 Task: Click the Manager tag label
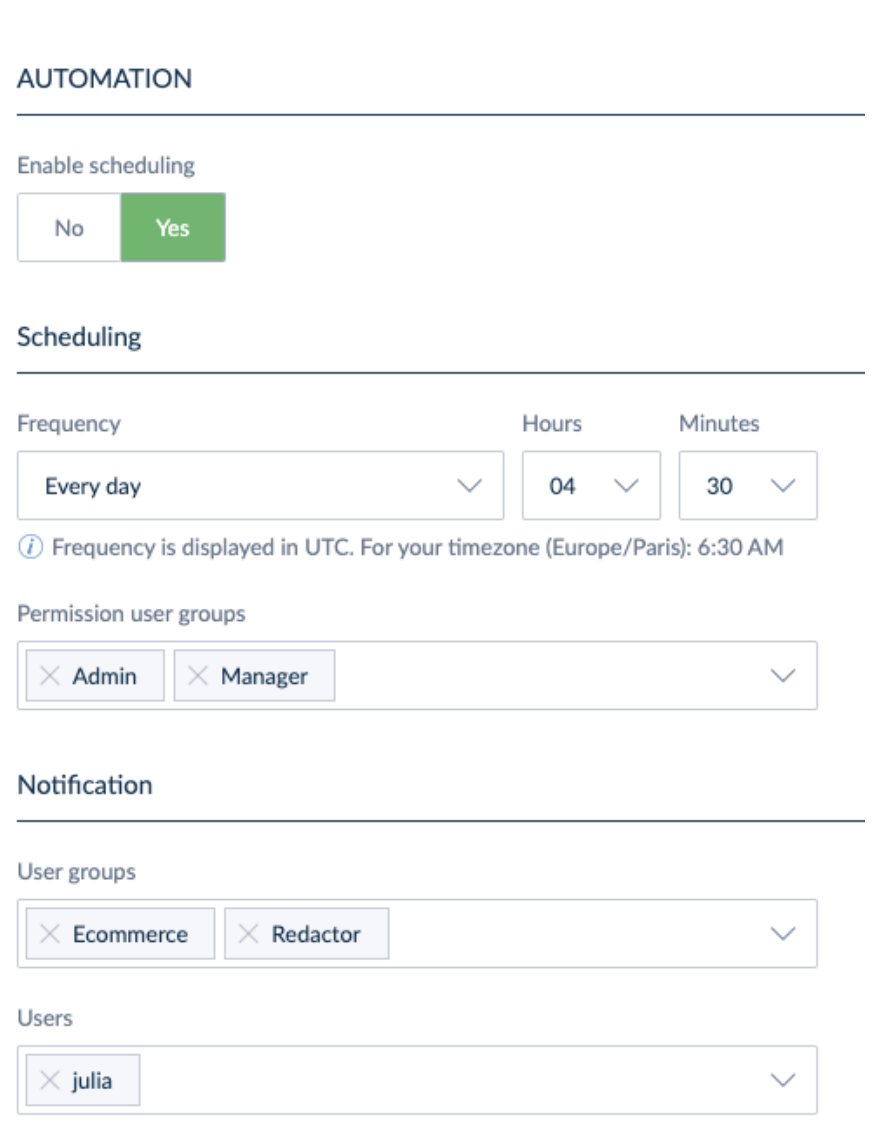point(264,676)
